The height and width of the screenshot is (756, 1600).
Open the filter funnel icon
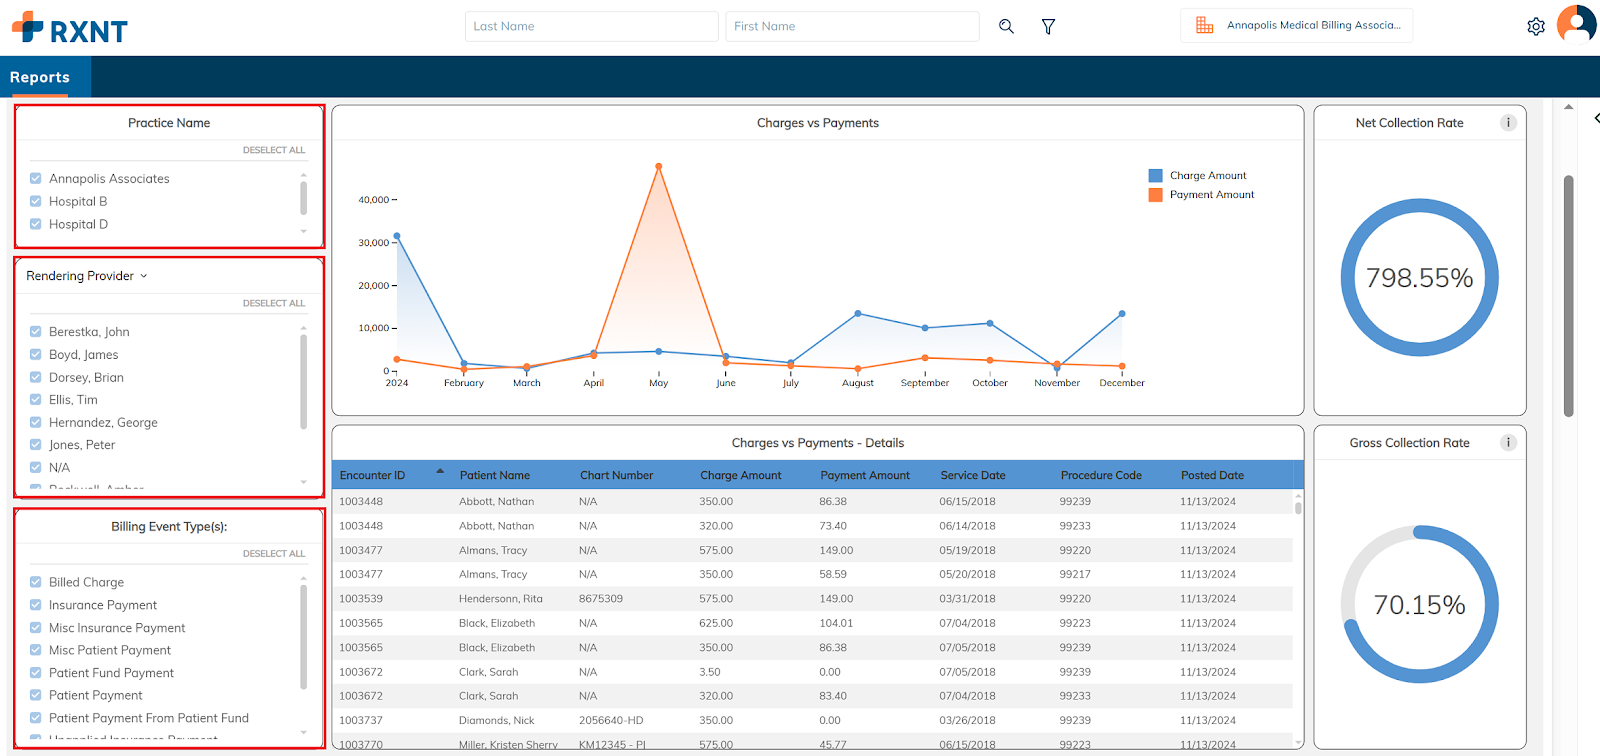[1048, 27]
